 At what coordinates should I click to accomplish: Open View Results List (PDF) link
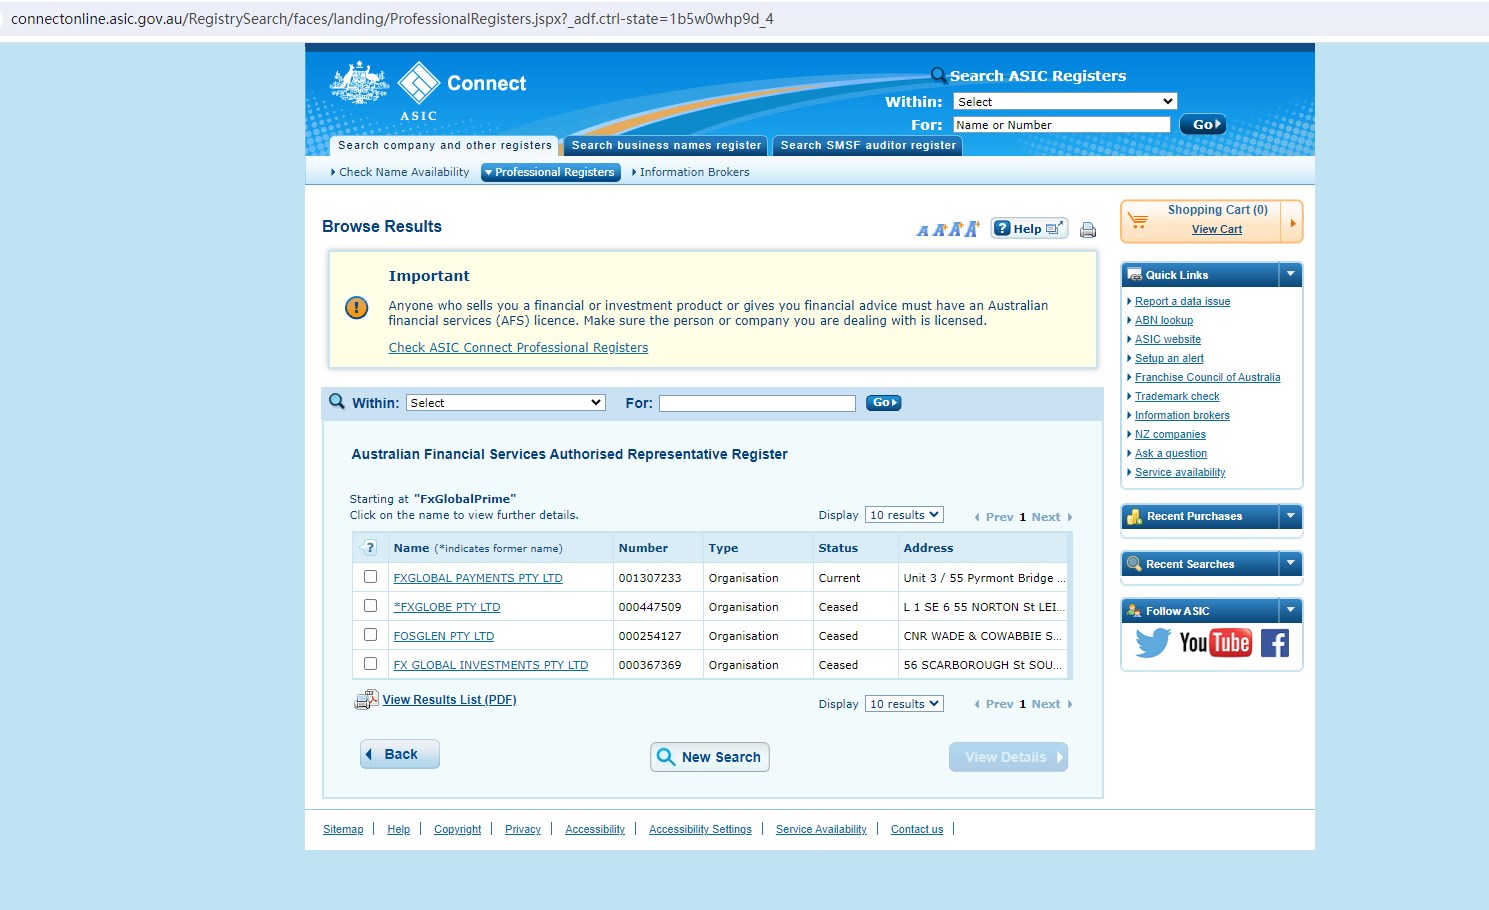point(449,700)
